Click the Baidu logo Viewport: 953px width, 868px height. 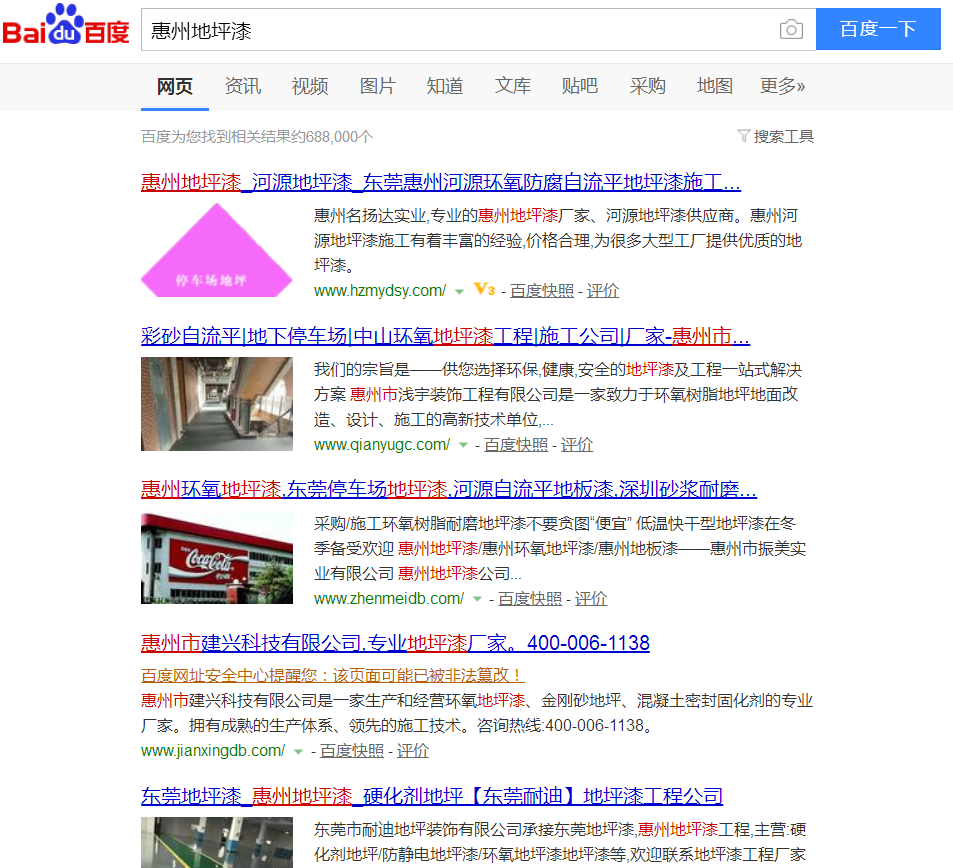click(x=66, y=26)
